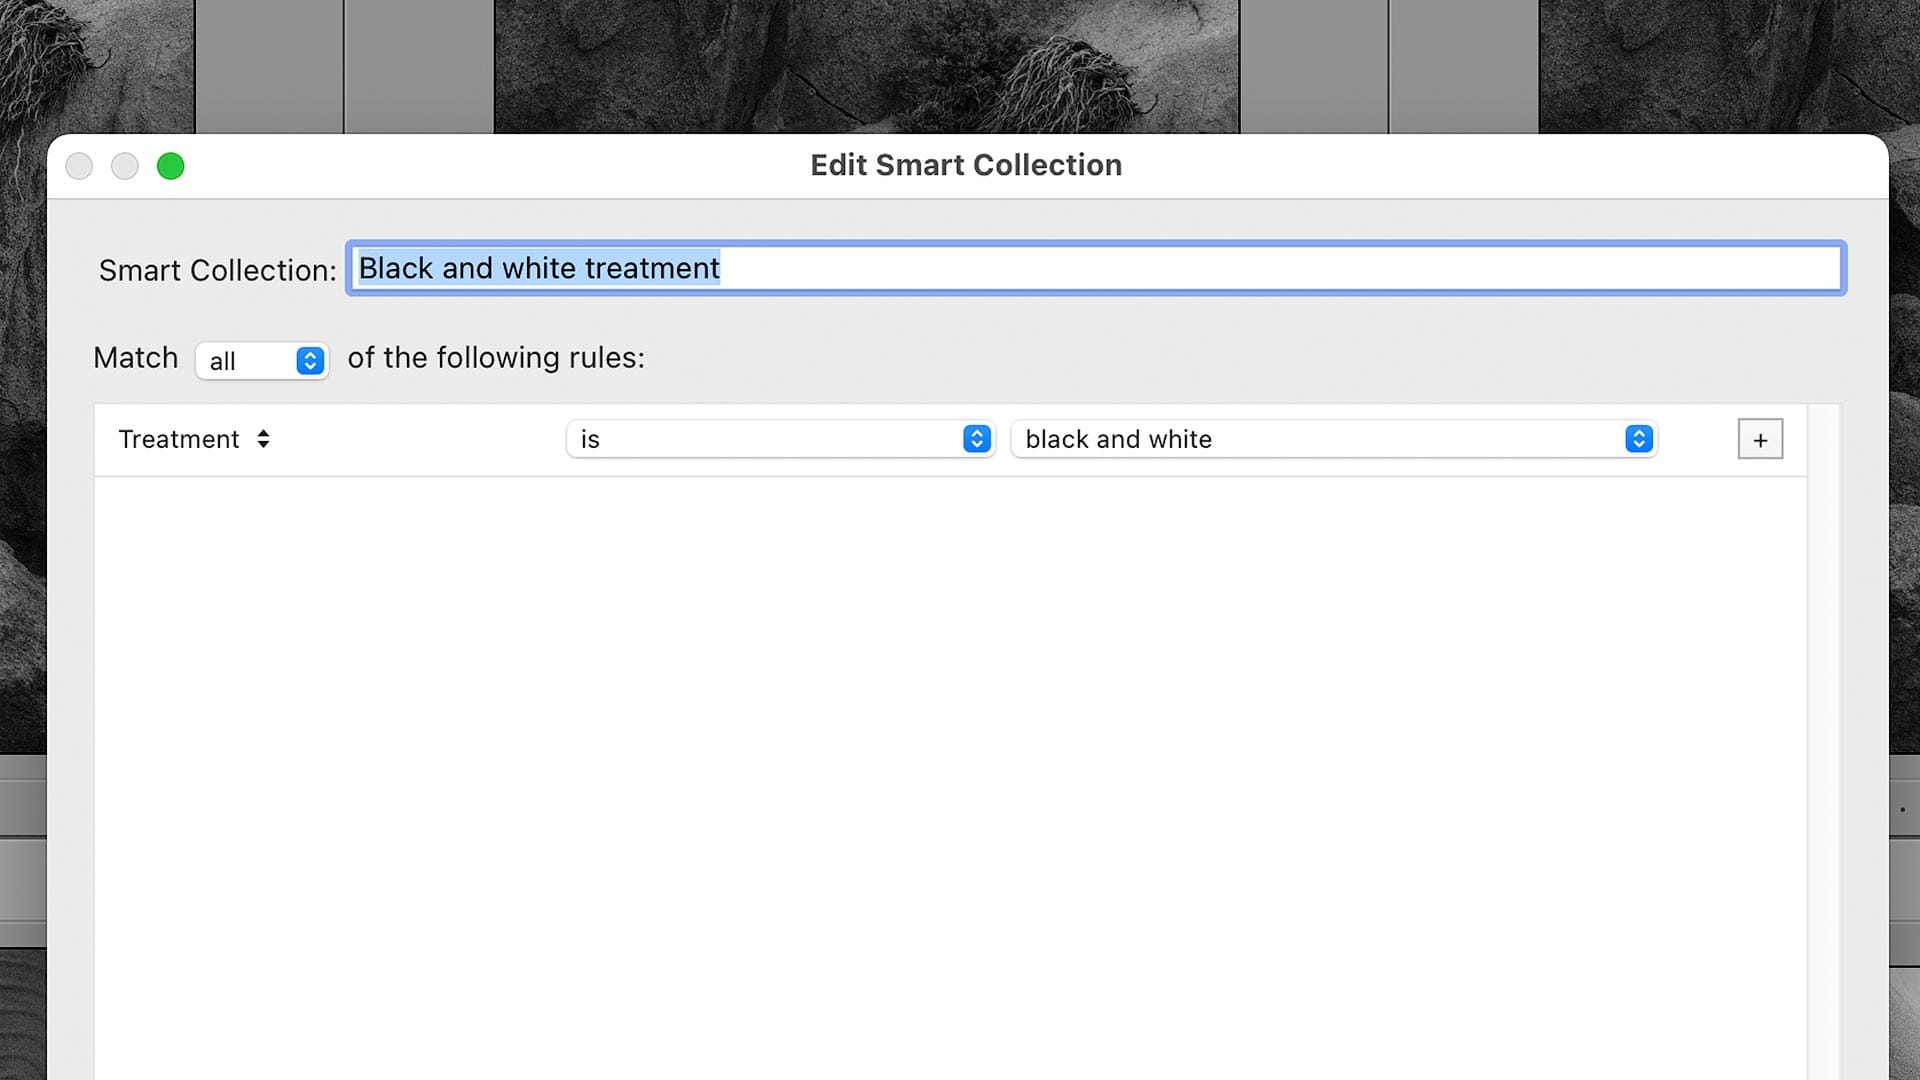The image size is (1920, 1080).
Task: Click the gray close window button
Action: (79, 166)
